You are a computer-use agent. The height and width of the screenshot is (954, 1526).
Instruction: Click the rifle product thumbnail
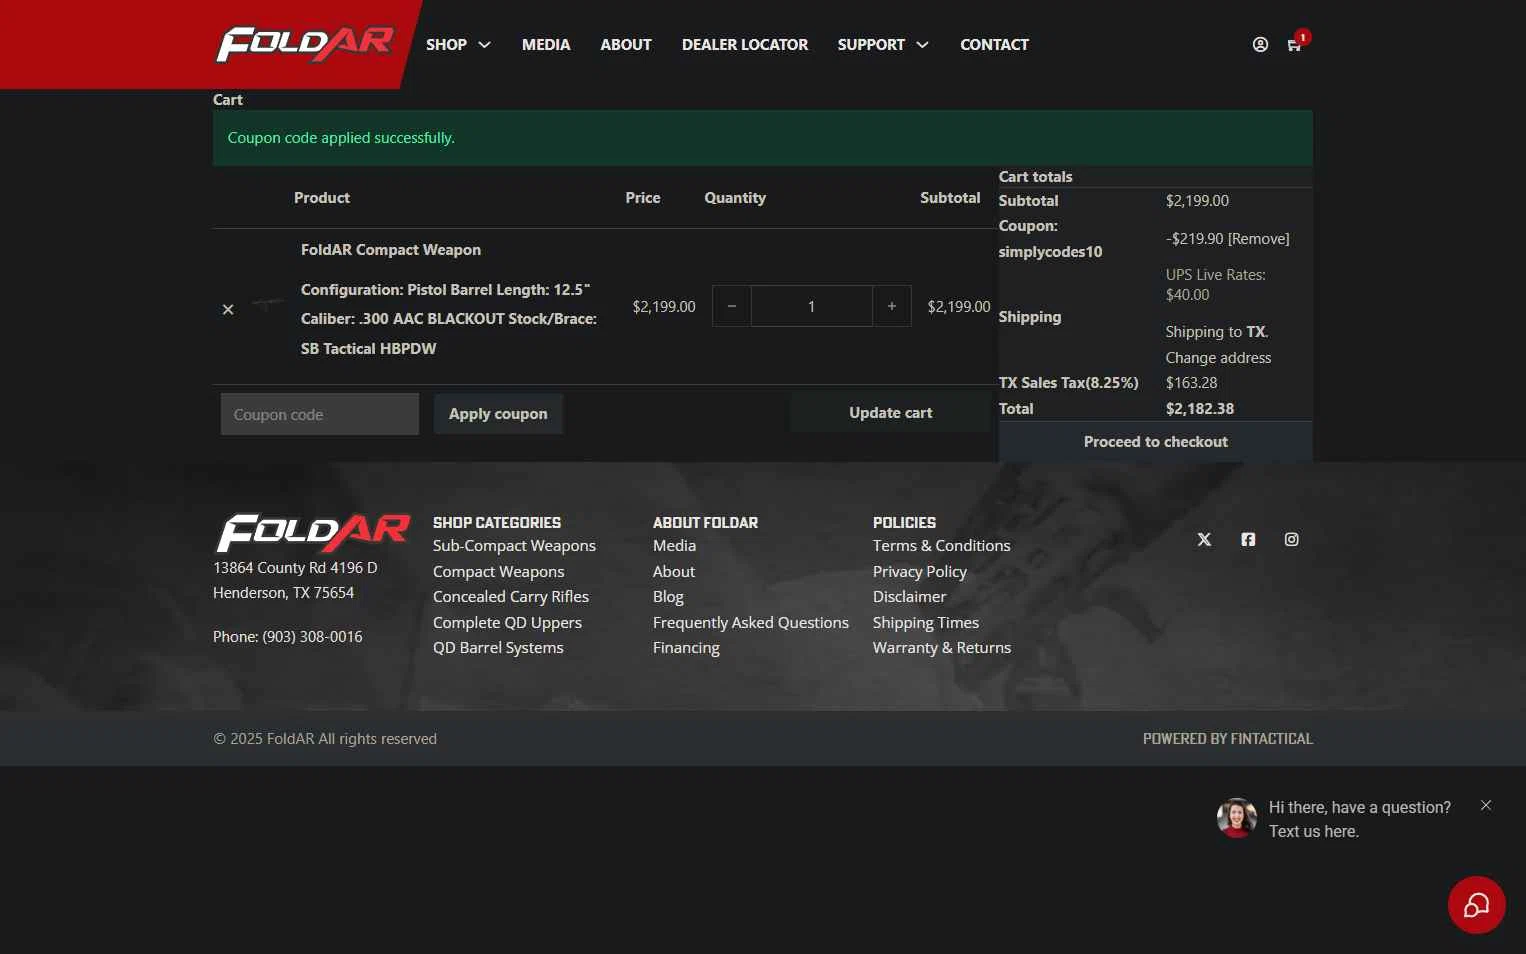click(267, 303)
